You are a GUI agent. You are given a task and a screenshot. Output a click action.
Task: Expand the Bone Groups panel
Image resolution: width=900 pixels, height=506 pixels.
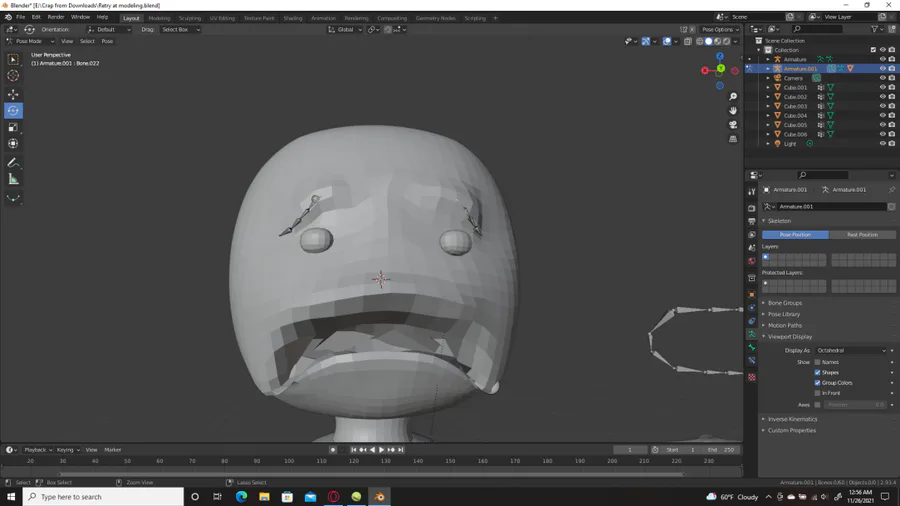pos(785,303)
